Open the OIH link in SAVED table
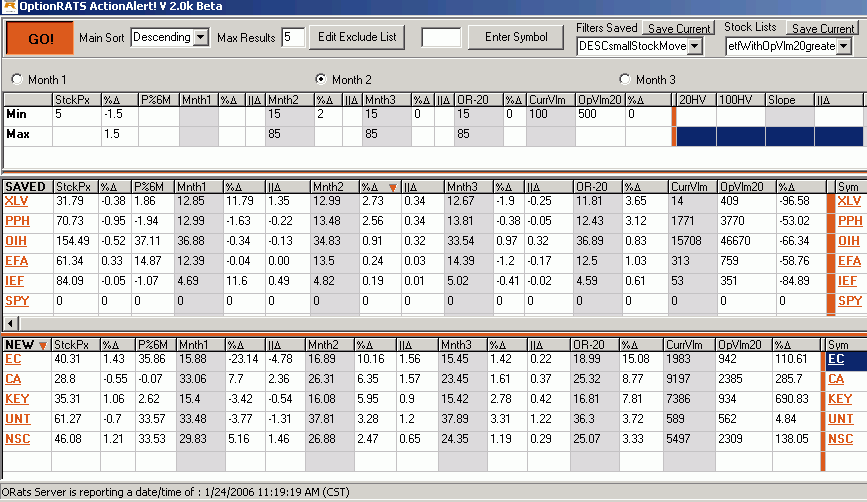 (15, 241)
